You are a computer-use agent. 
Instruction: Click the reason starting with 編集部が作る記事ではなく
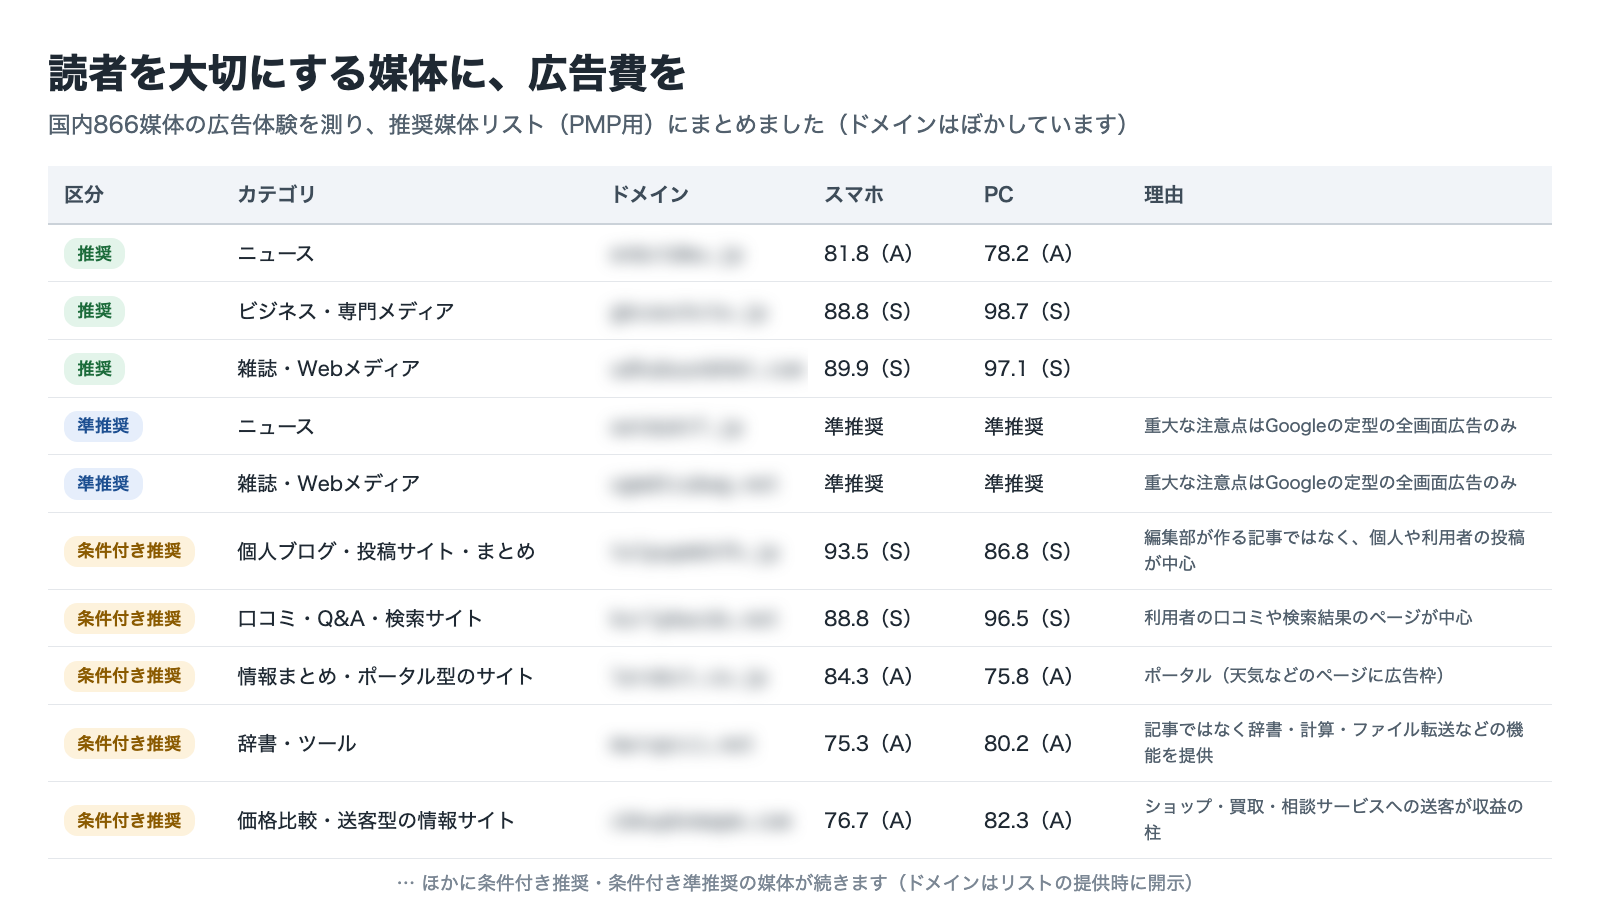click(1334, 551)
